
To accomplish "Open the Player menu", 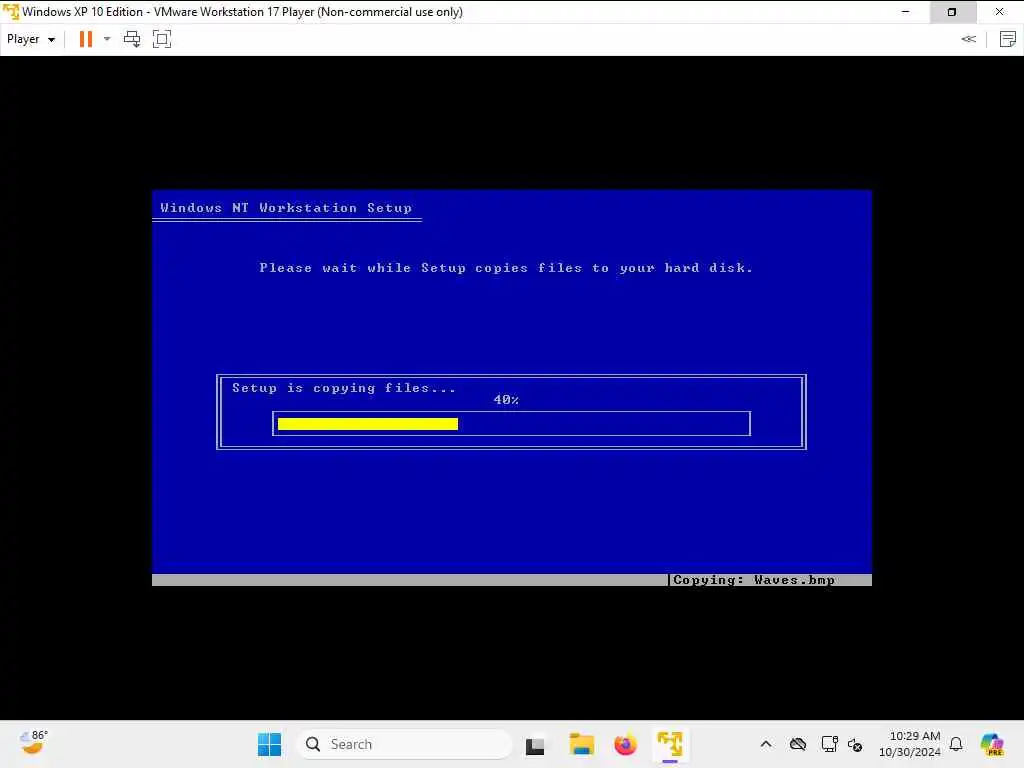I will [x=31, y=39].
